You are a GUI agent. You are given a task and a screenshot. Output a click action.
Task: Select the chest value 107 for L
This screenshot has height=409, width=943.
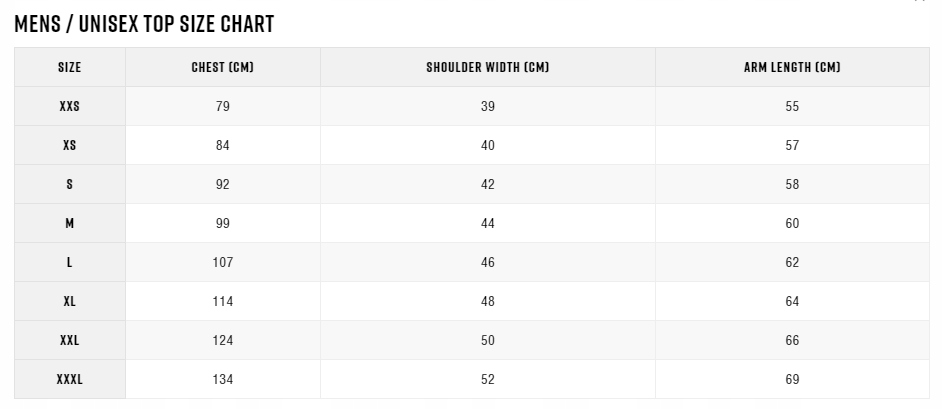pyautogui.click(x=222, y=263)
